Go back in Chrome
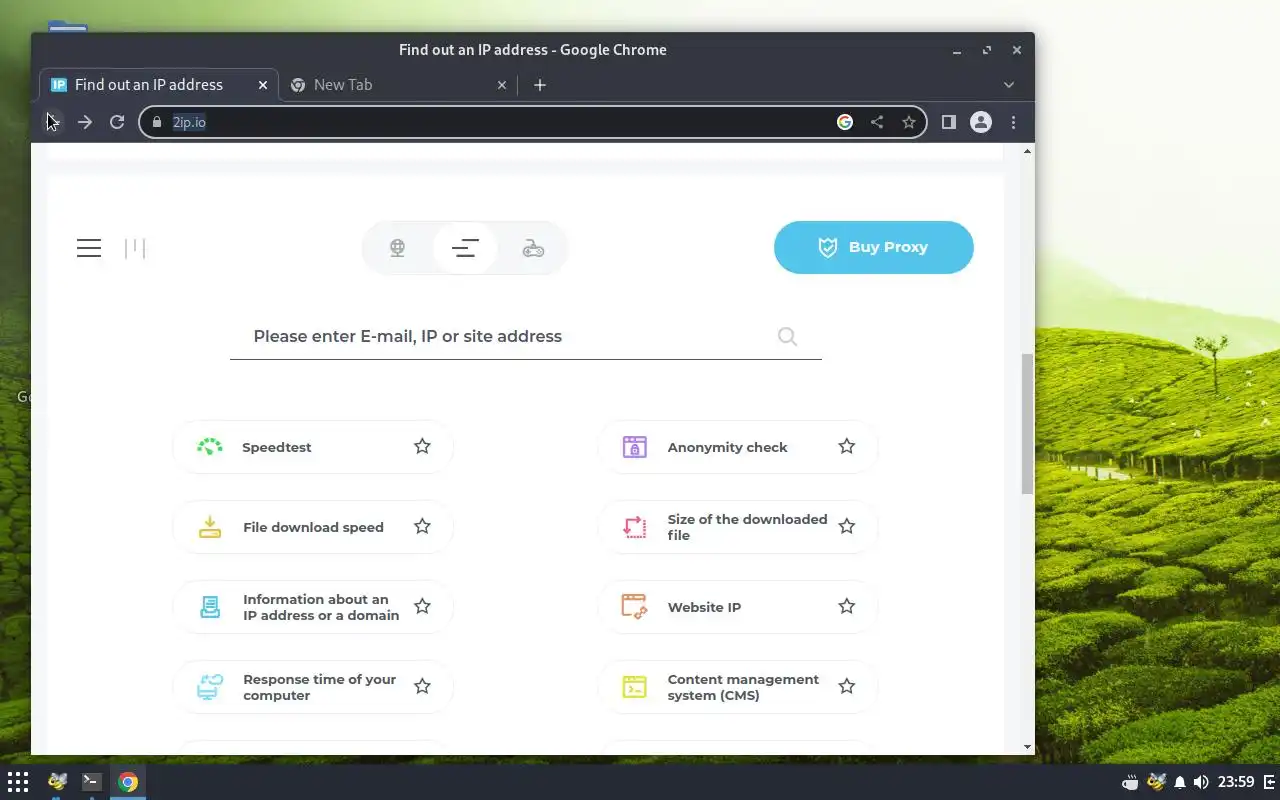 pos(52,122)
